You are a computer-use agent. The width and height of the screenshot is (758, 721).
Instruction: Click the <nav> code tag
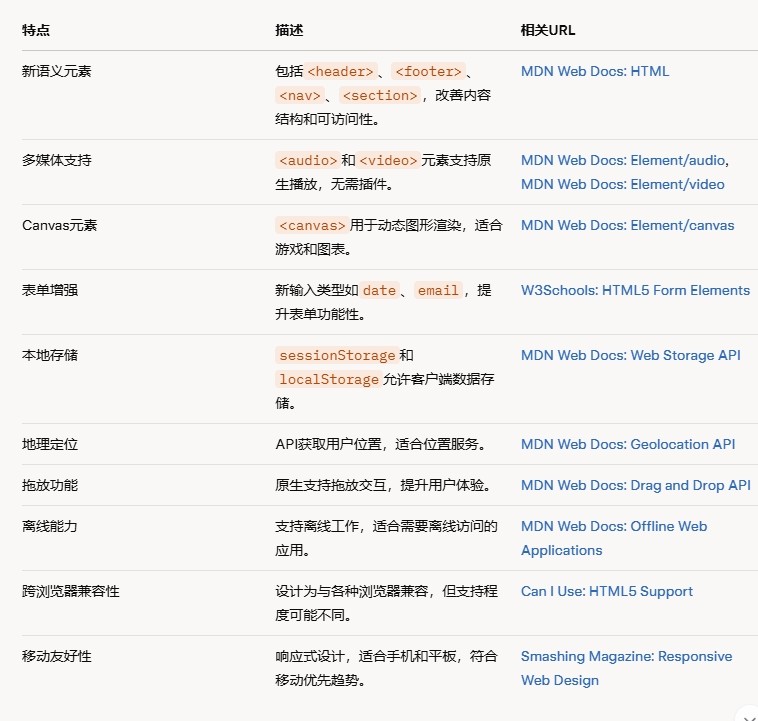coord(300,96)
